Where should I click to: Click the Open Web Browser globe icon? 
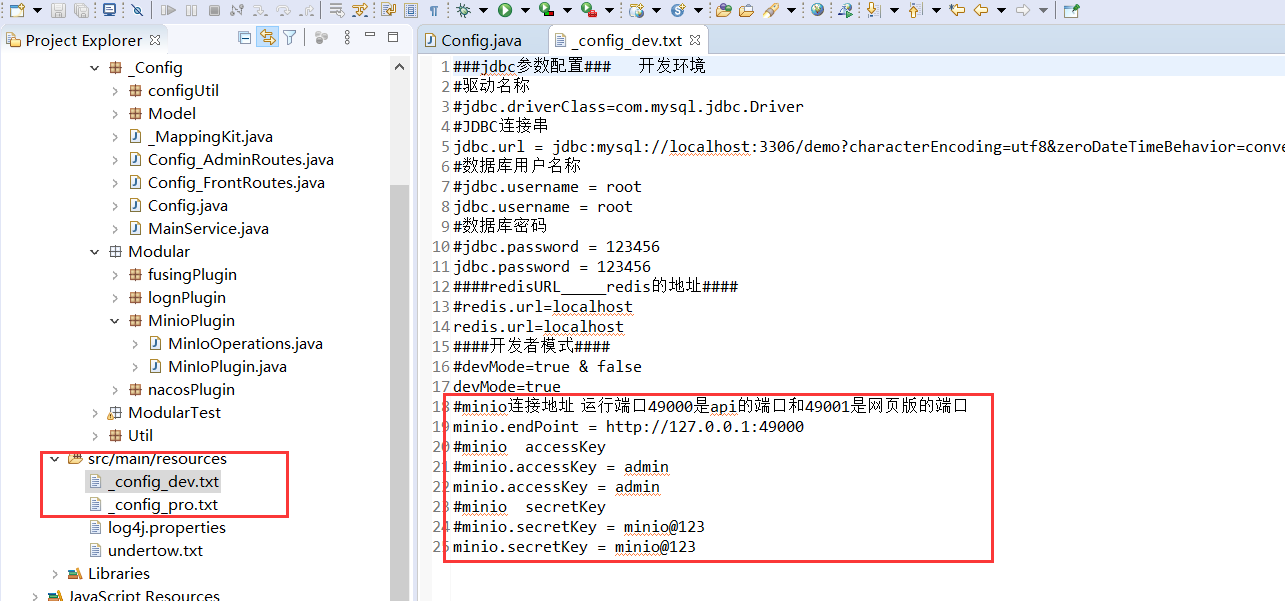(x=818, y=11)
